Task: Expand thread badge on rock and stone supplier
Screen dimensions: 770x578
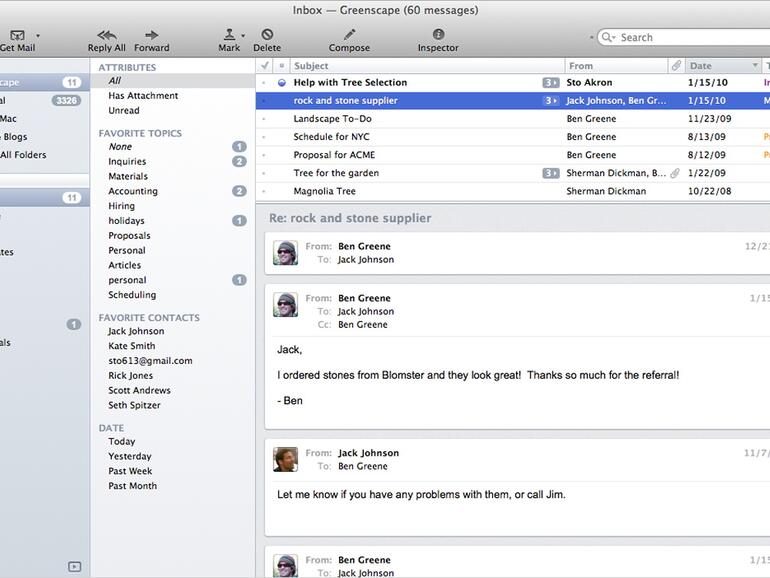Action: [x=550, y=101]
